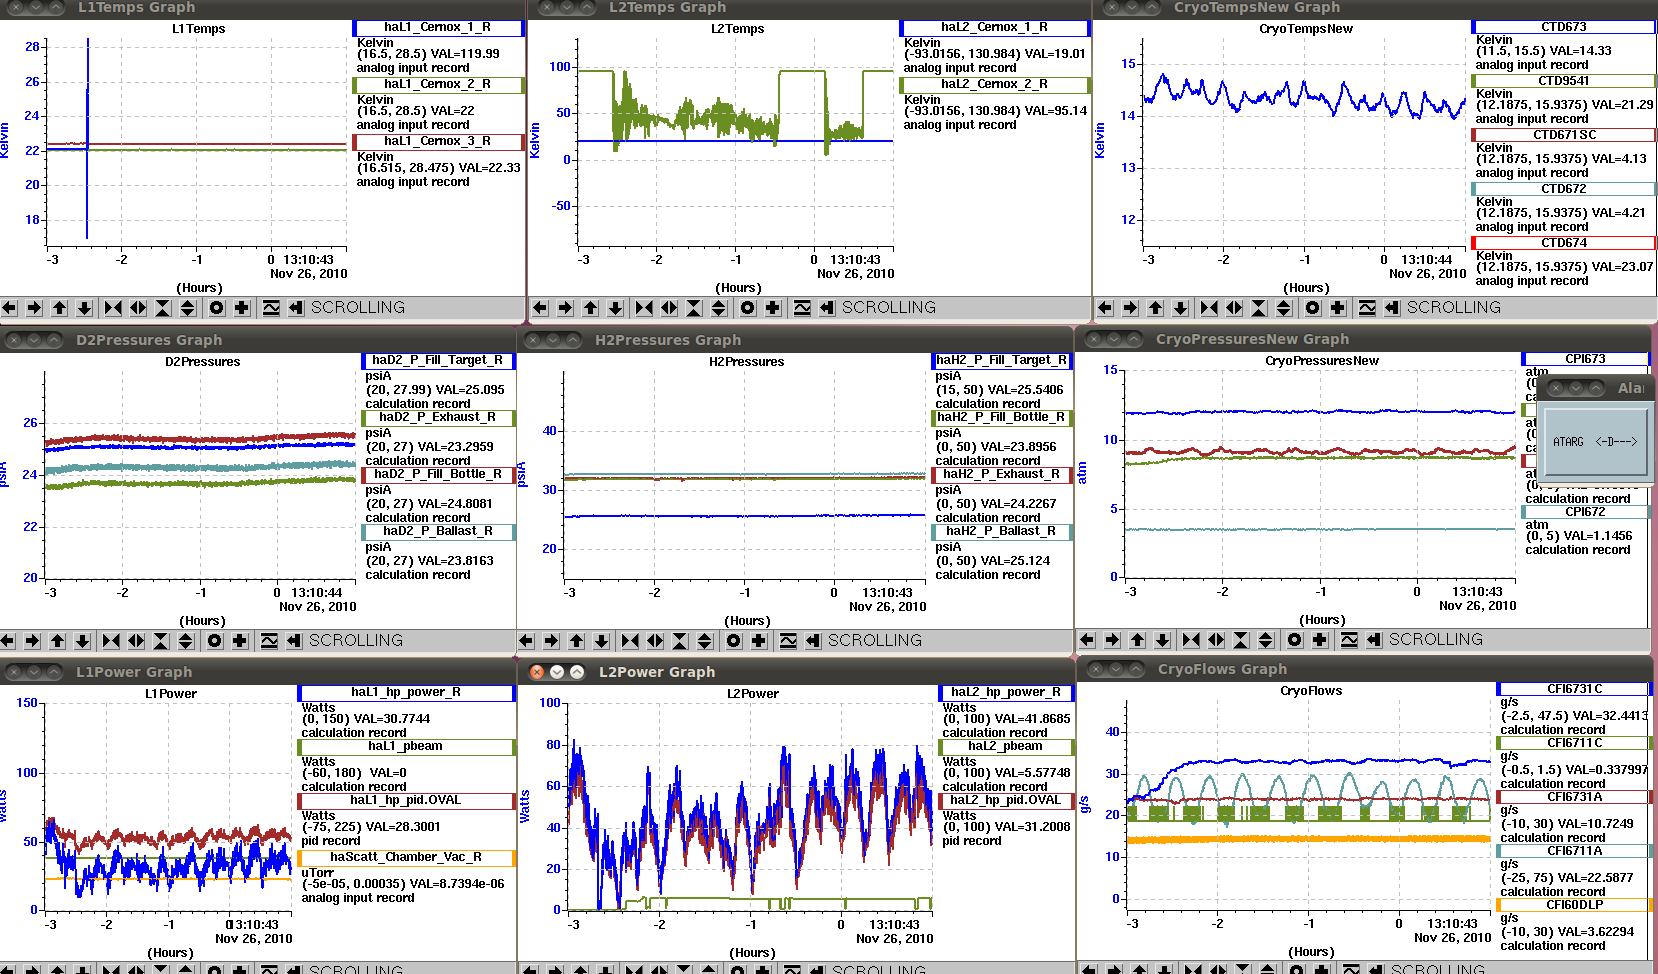Image resolution: width=1658 pixels, height=974 pixels.
Task: Click the VAL=1.1456 reading under CPI672
Action: (1594, 537)
